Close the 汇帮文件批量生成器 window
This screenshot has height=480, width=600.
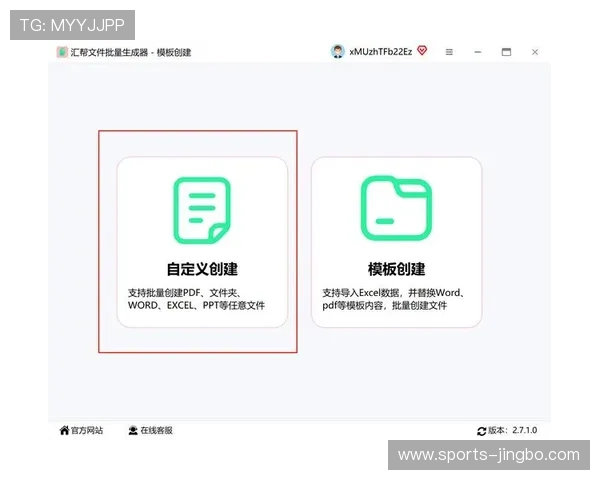pos(535,52)
